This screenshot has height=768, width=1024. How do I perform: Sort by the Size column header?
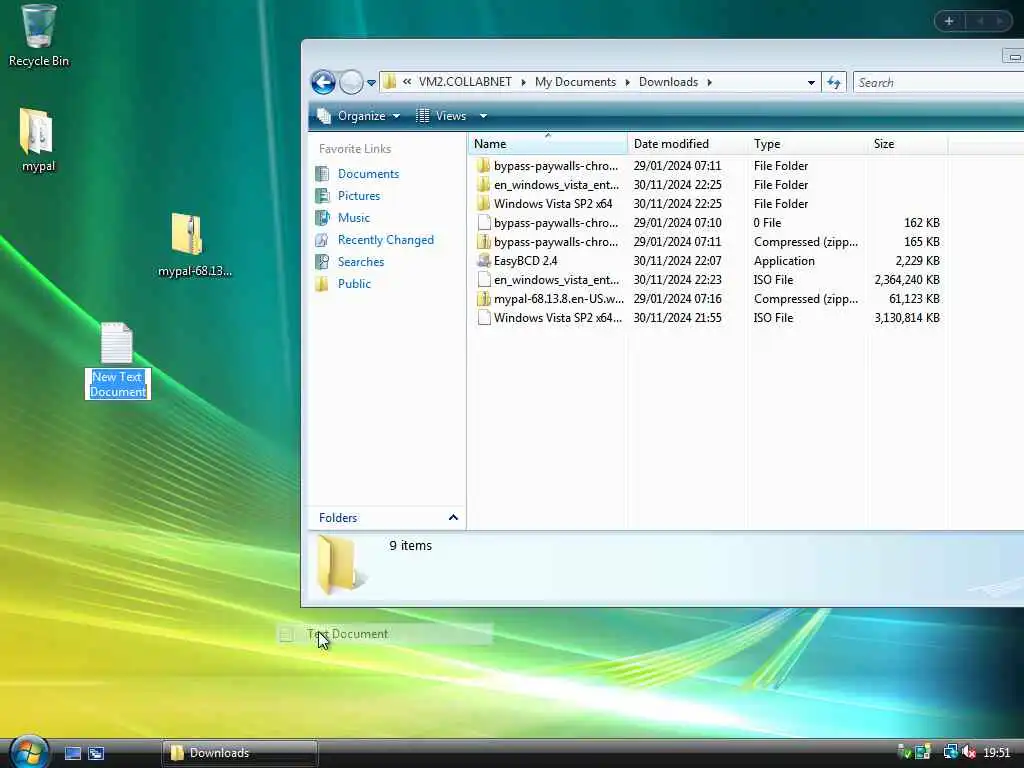pos(908,144)
